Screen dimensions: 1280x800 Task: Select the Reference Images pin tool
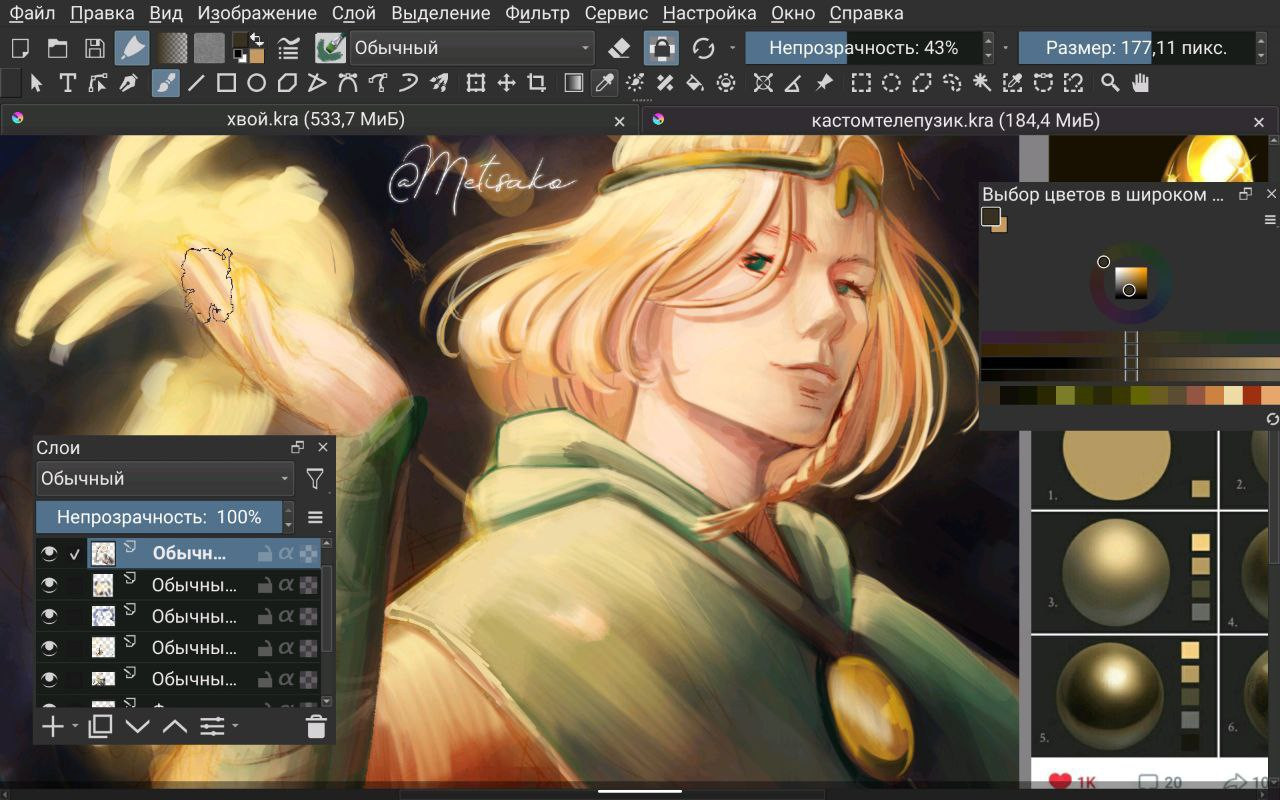coord(824,83)
